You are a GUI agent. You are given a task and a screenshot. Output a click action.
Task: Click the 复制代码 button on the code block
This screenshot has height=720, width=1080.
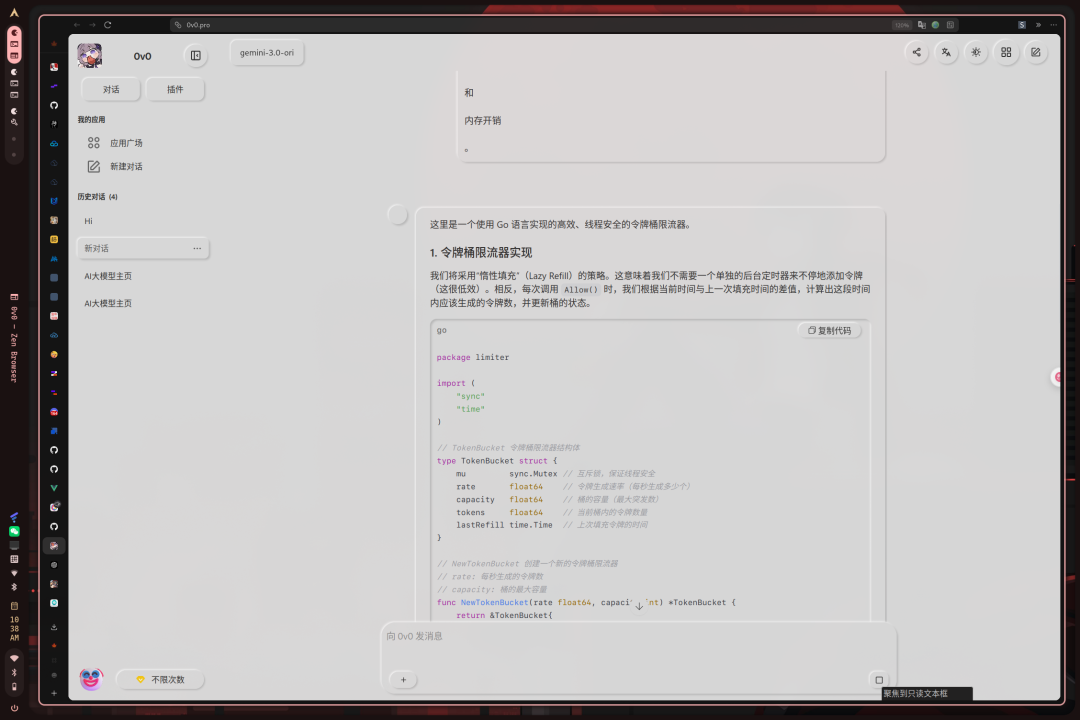click(x=830, y=330)
